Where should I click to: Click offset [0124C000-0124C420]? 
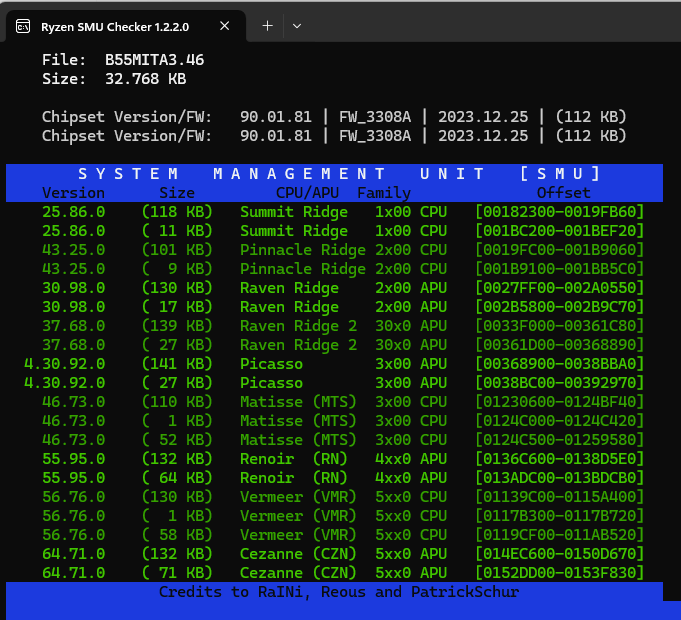pos(559,421)
